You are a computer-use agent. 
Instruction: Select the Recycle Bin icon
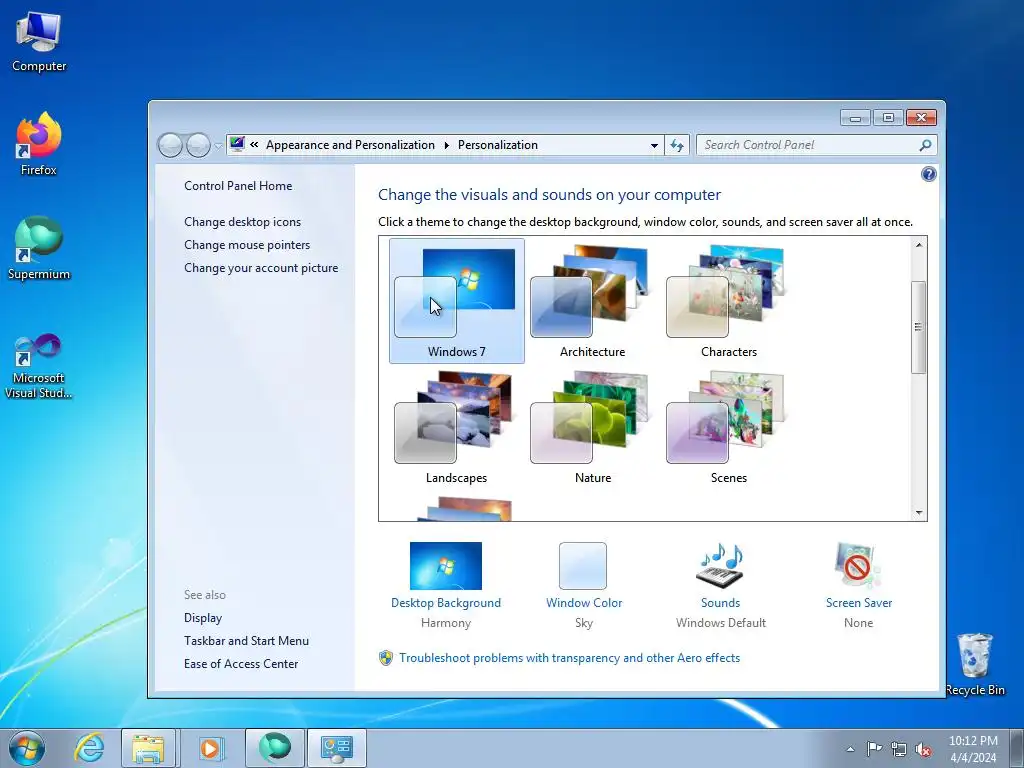pos(975,665)
